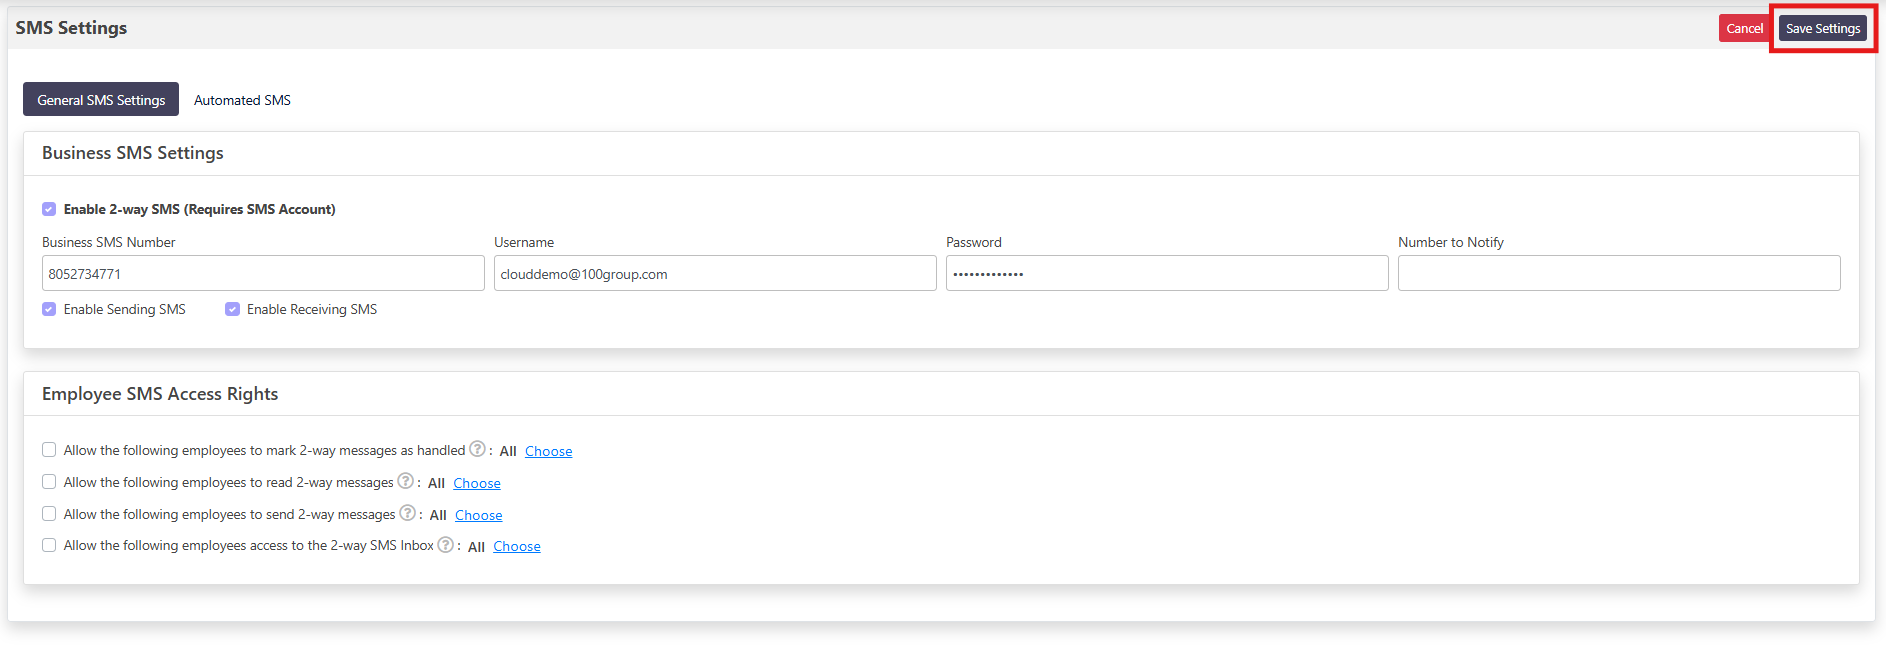
Task: Click help icon beside send 2-way messages
Action: 407,513
